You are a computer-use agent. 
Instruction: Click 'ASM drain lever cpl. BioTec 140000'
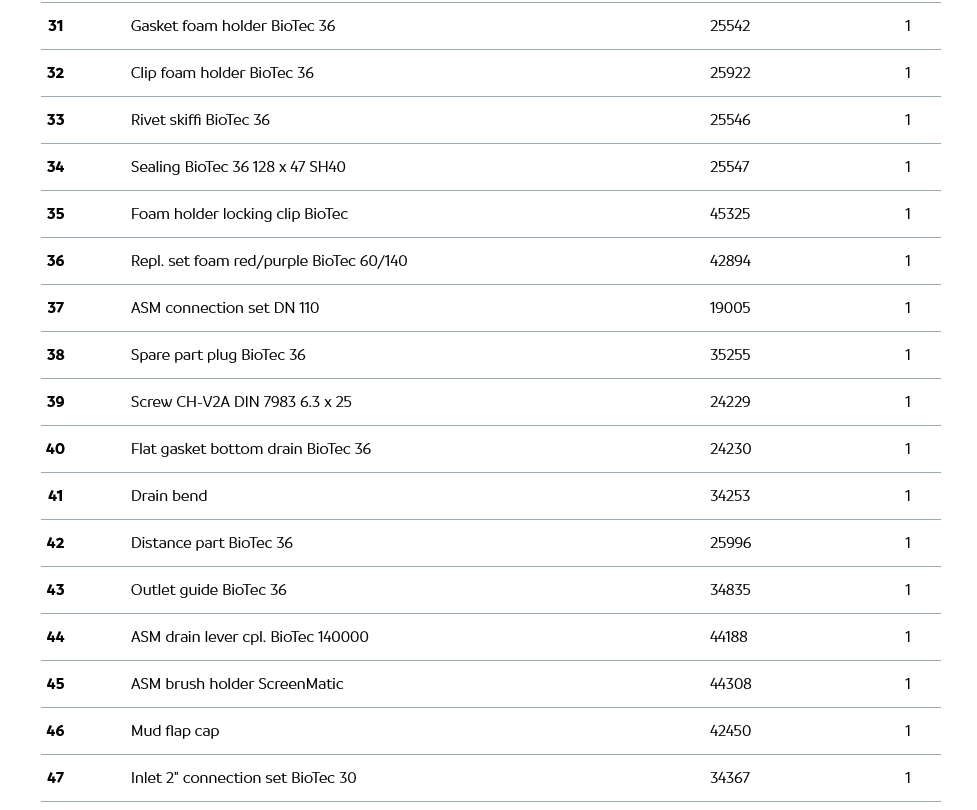[250, 637]
